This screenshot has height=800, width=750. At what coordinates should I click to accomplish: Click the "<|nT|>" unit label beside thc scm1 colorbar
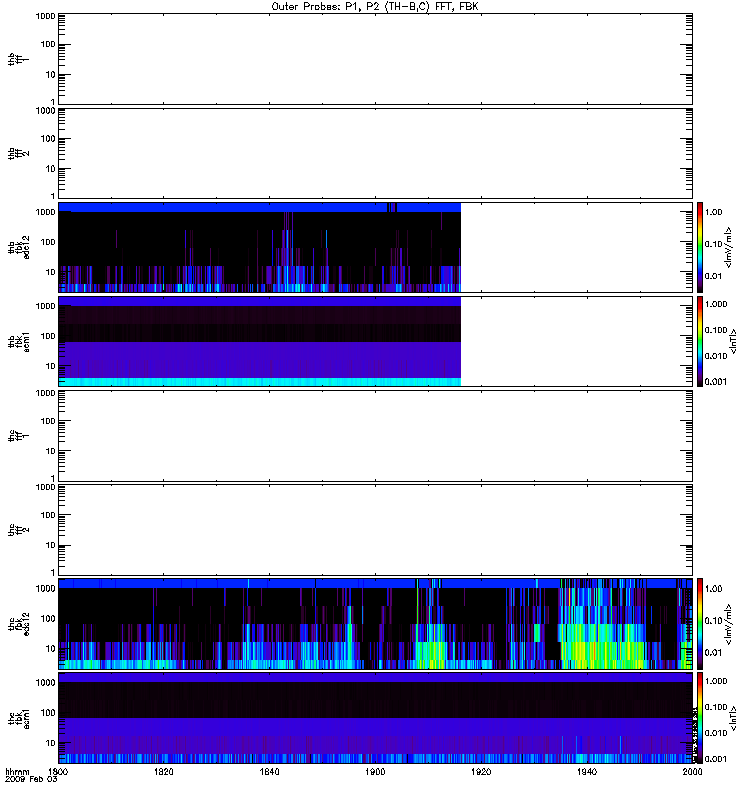tap(733, 718)
